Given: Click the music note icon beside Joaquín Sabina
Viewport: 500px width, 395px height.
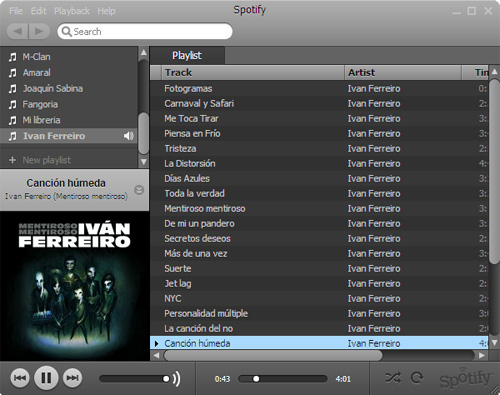Looking at the screenshot, I should click(13, 89).
